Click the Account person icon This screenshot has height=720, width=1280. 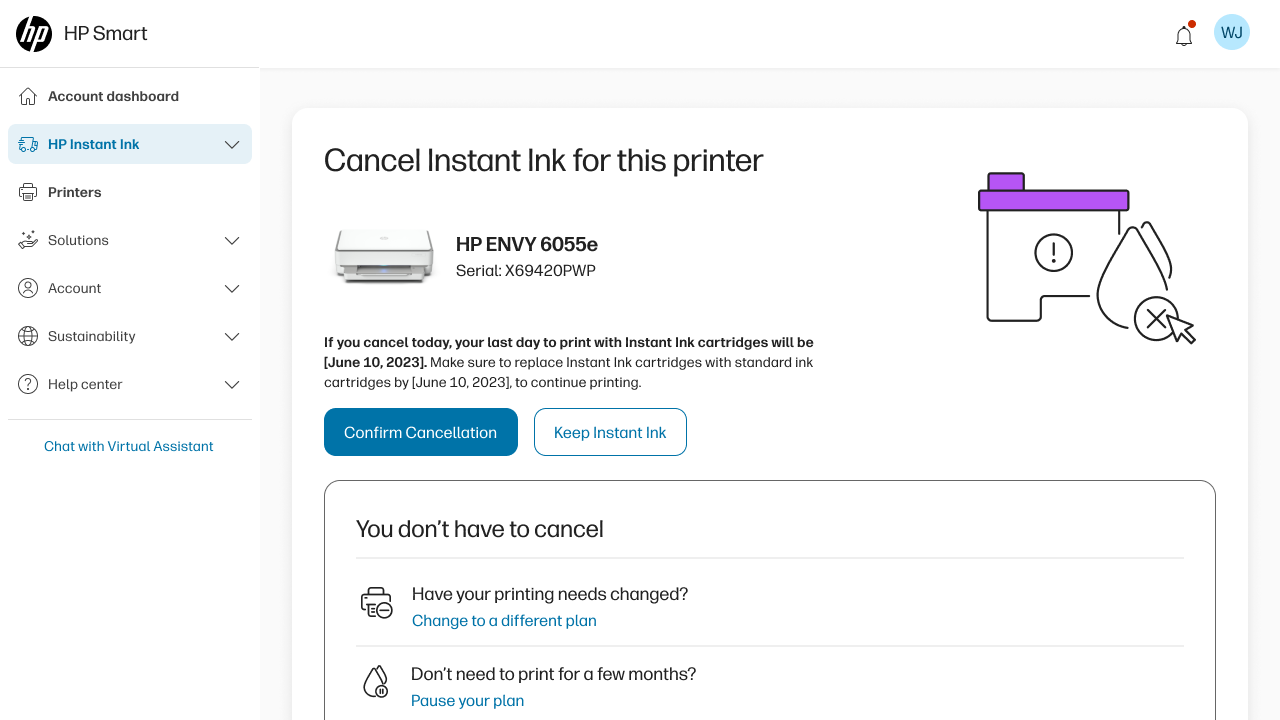(28, 288)
